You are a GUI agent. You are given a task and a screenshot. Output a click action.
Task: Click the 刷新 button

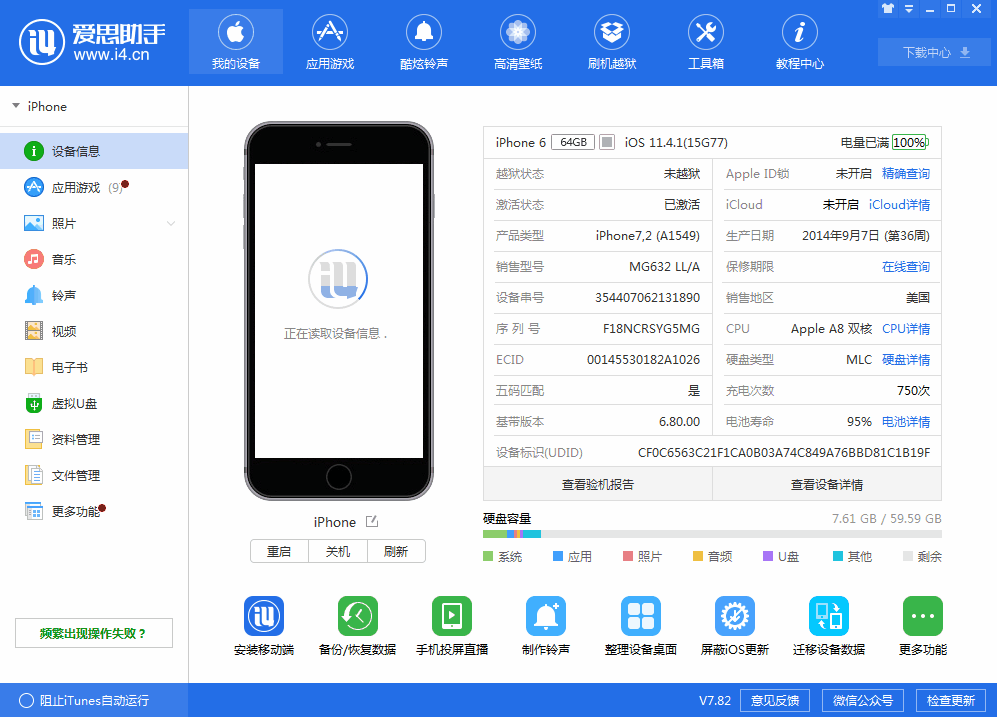coord(396,551)
